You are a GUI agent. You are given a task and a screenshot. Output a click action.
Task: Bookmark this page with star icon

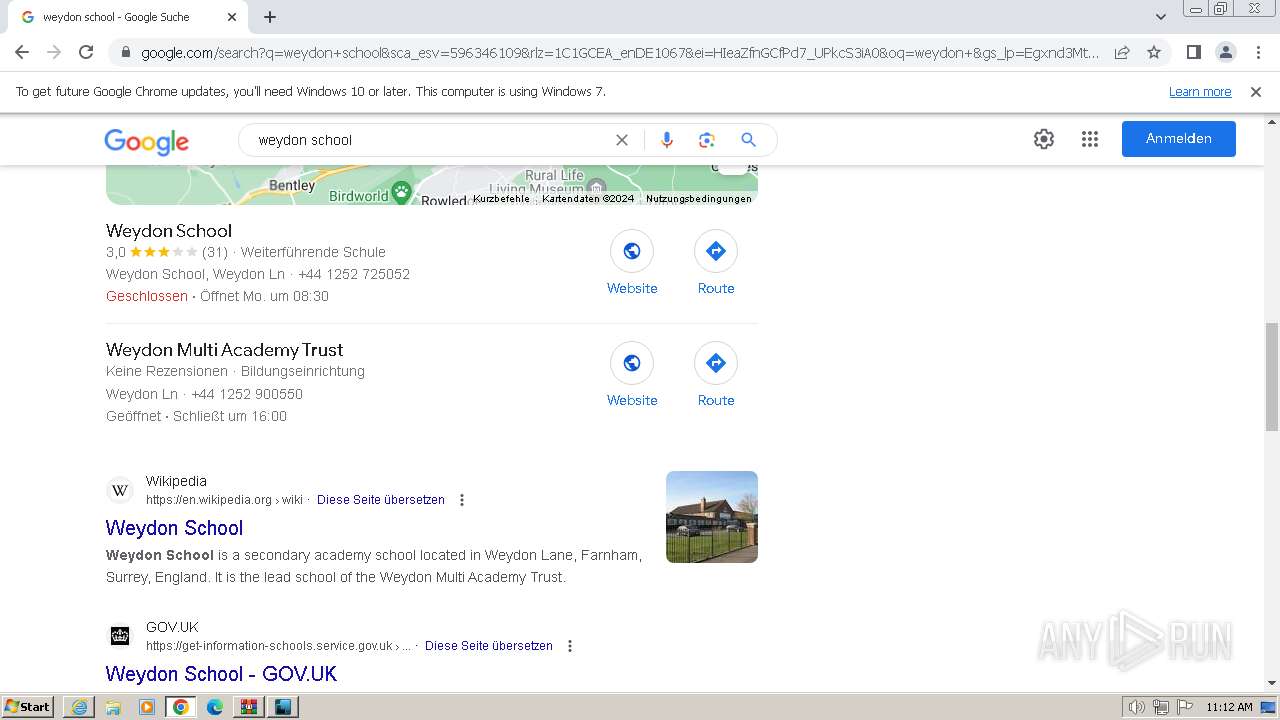pos(1154,52)
